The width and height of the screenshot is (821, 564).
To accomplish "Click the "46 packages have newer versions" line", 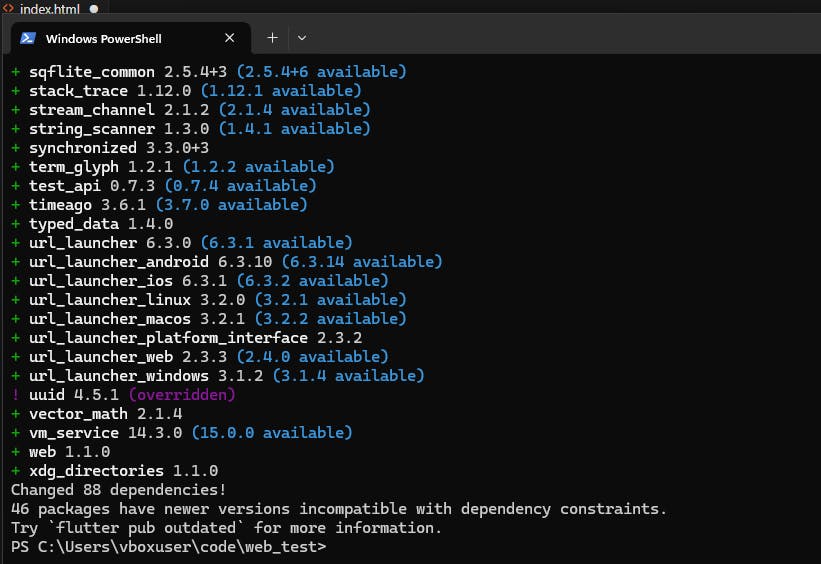I will (338, 509).
